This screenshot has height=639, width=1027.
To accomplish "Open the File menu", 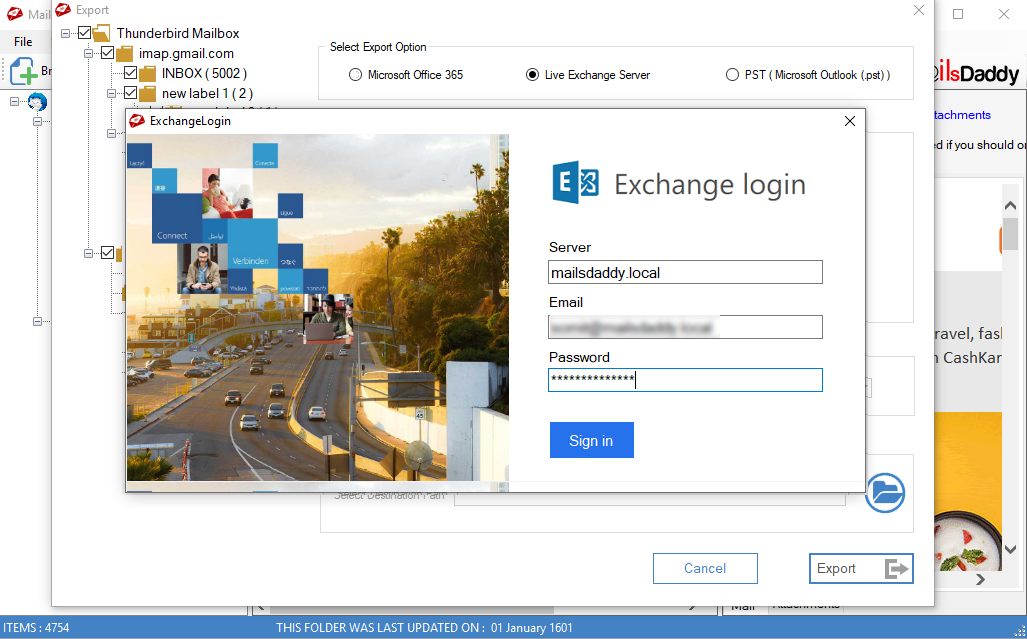I will click(23, 42).
